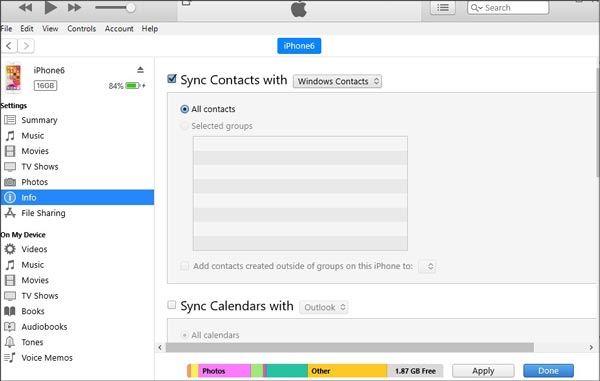Click the horizontal scrollbar thumb
Screen dimensions: 600x381
[x=350, y=347]
